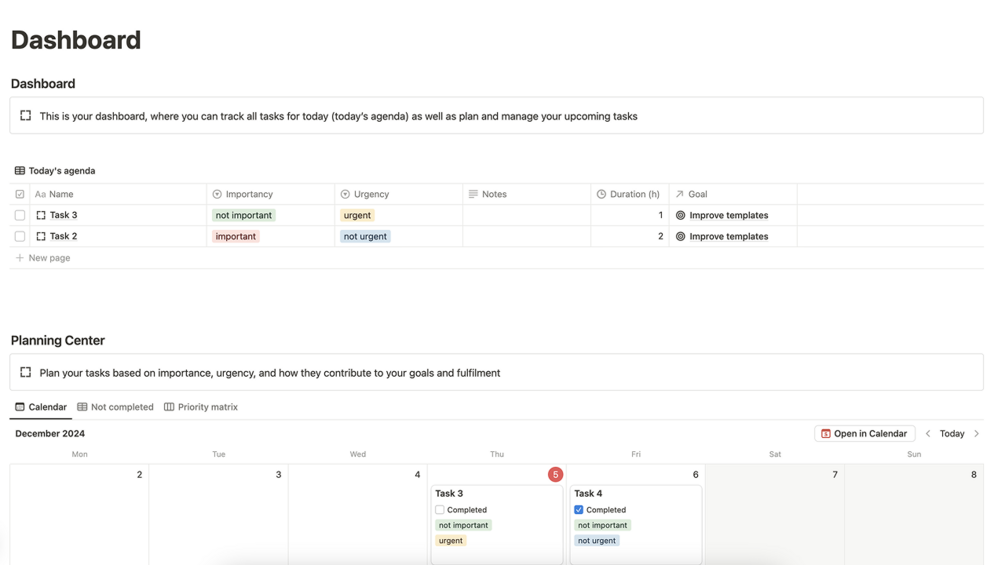This screenshot has height=565, width=1005.
Task: Open Task 3 page icon in agenda
Action: click(41, 215)
